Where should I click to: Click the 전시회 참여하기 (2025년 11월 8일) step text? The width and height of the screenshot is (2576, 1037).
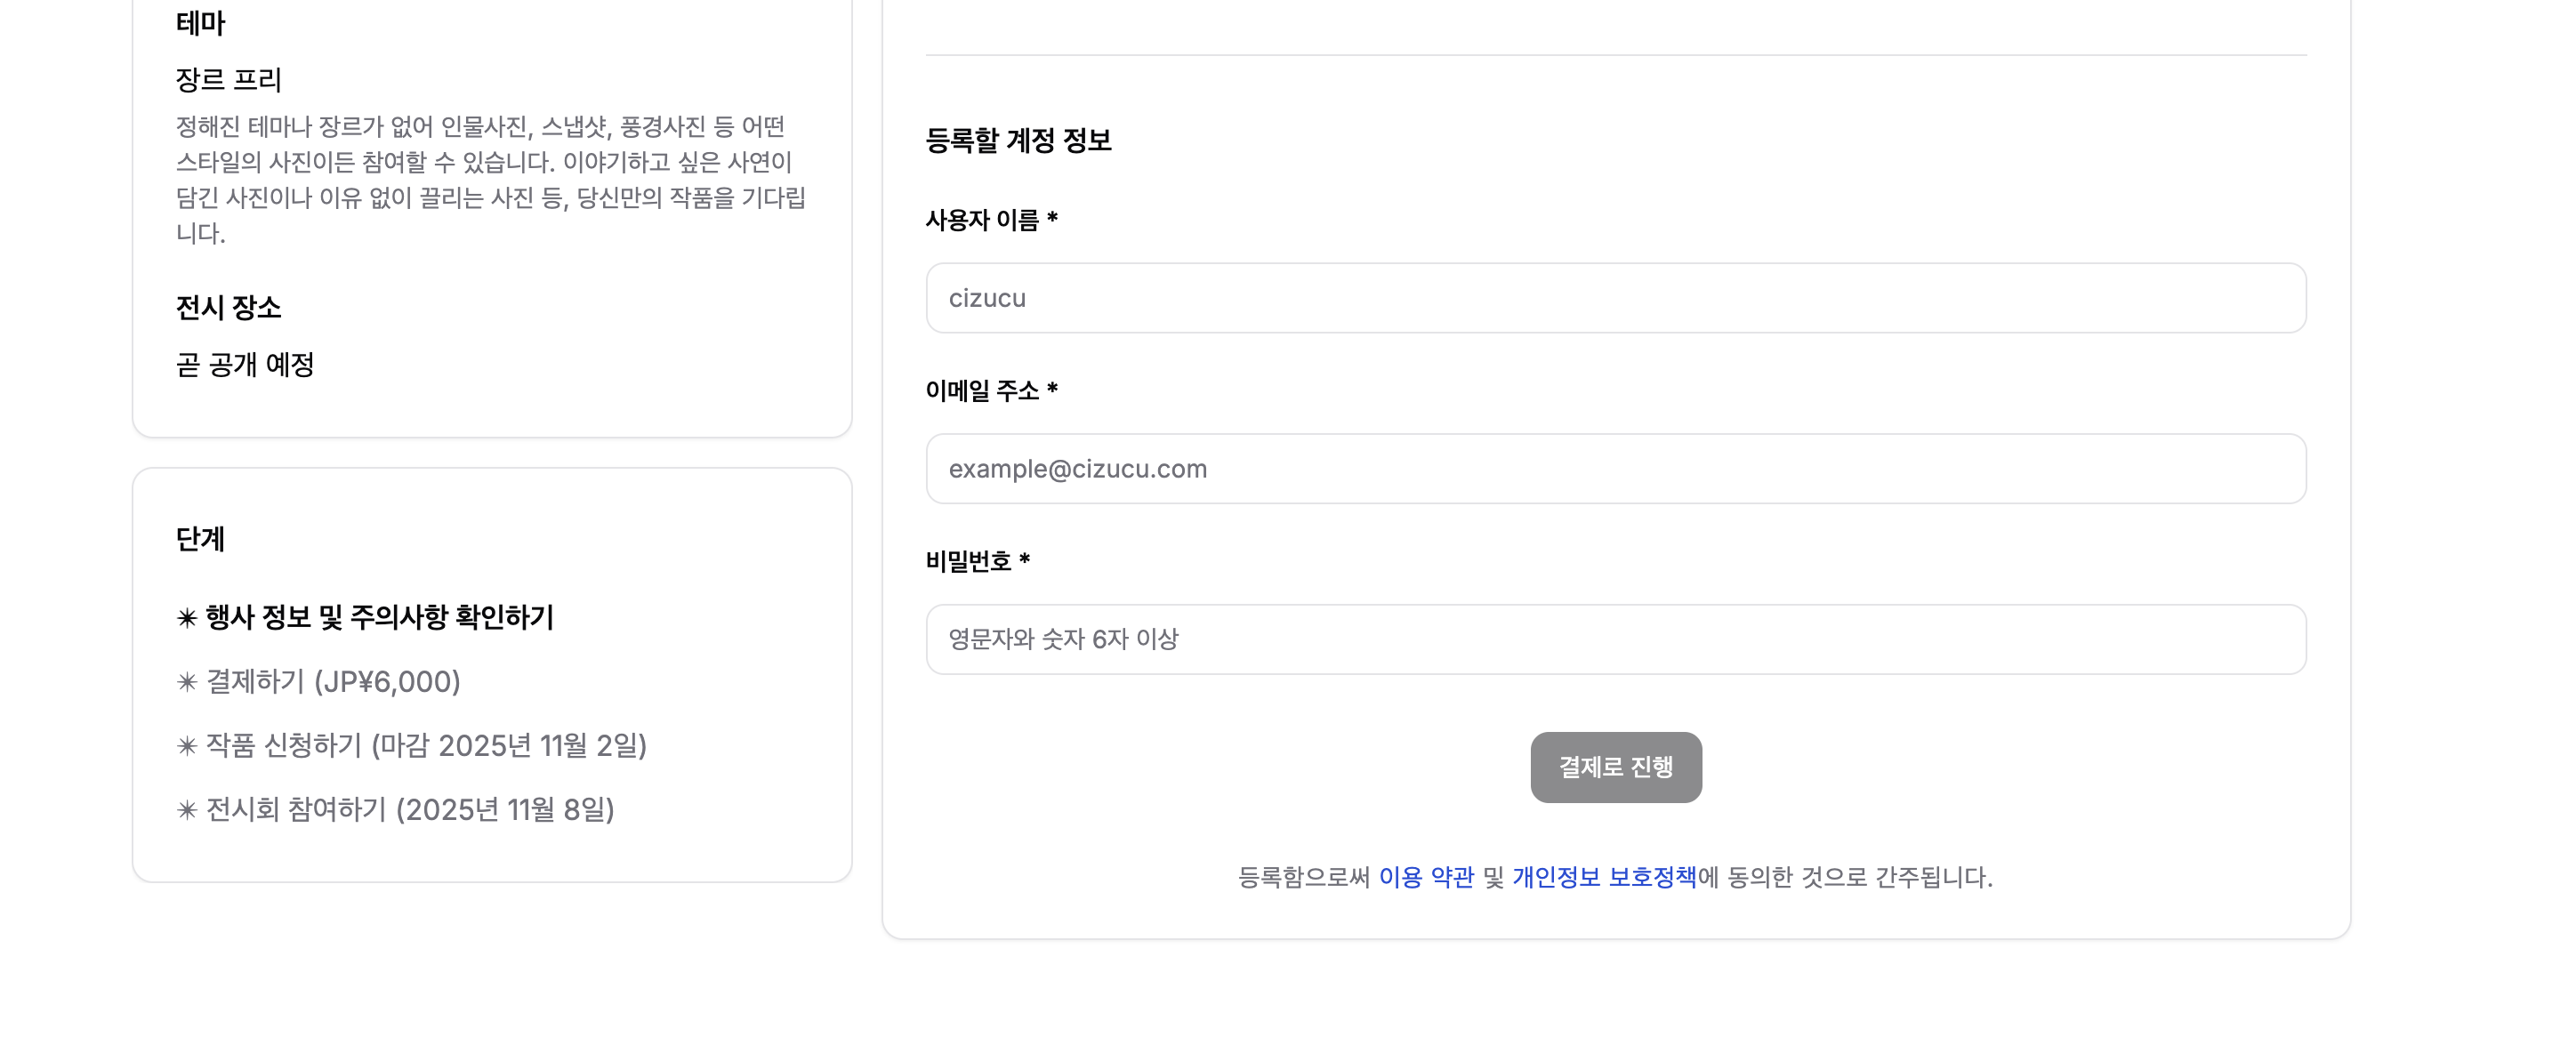(410, 809)
